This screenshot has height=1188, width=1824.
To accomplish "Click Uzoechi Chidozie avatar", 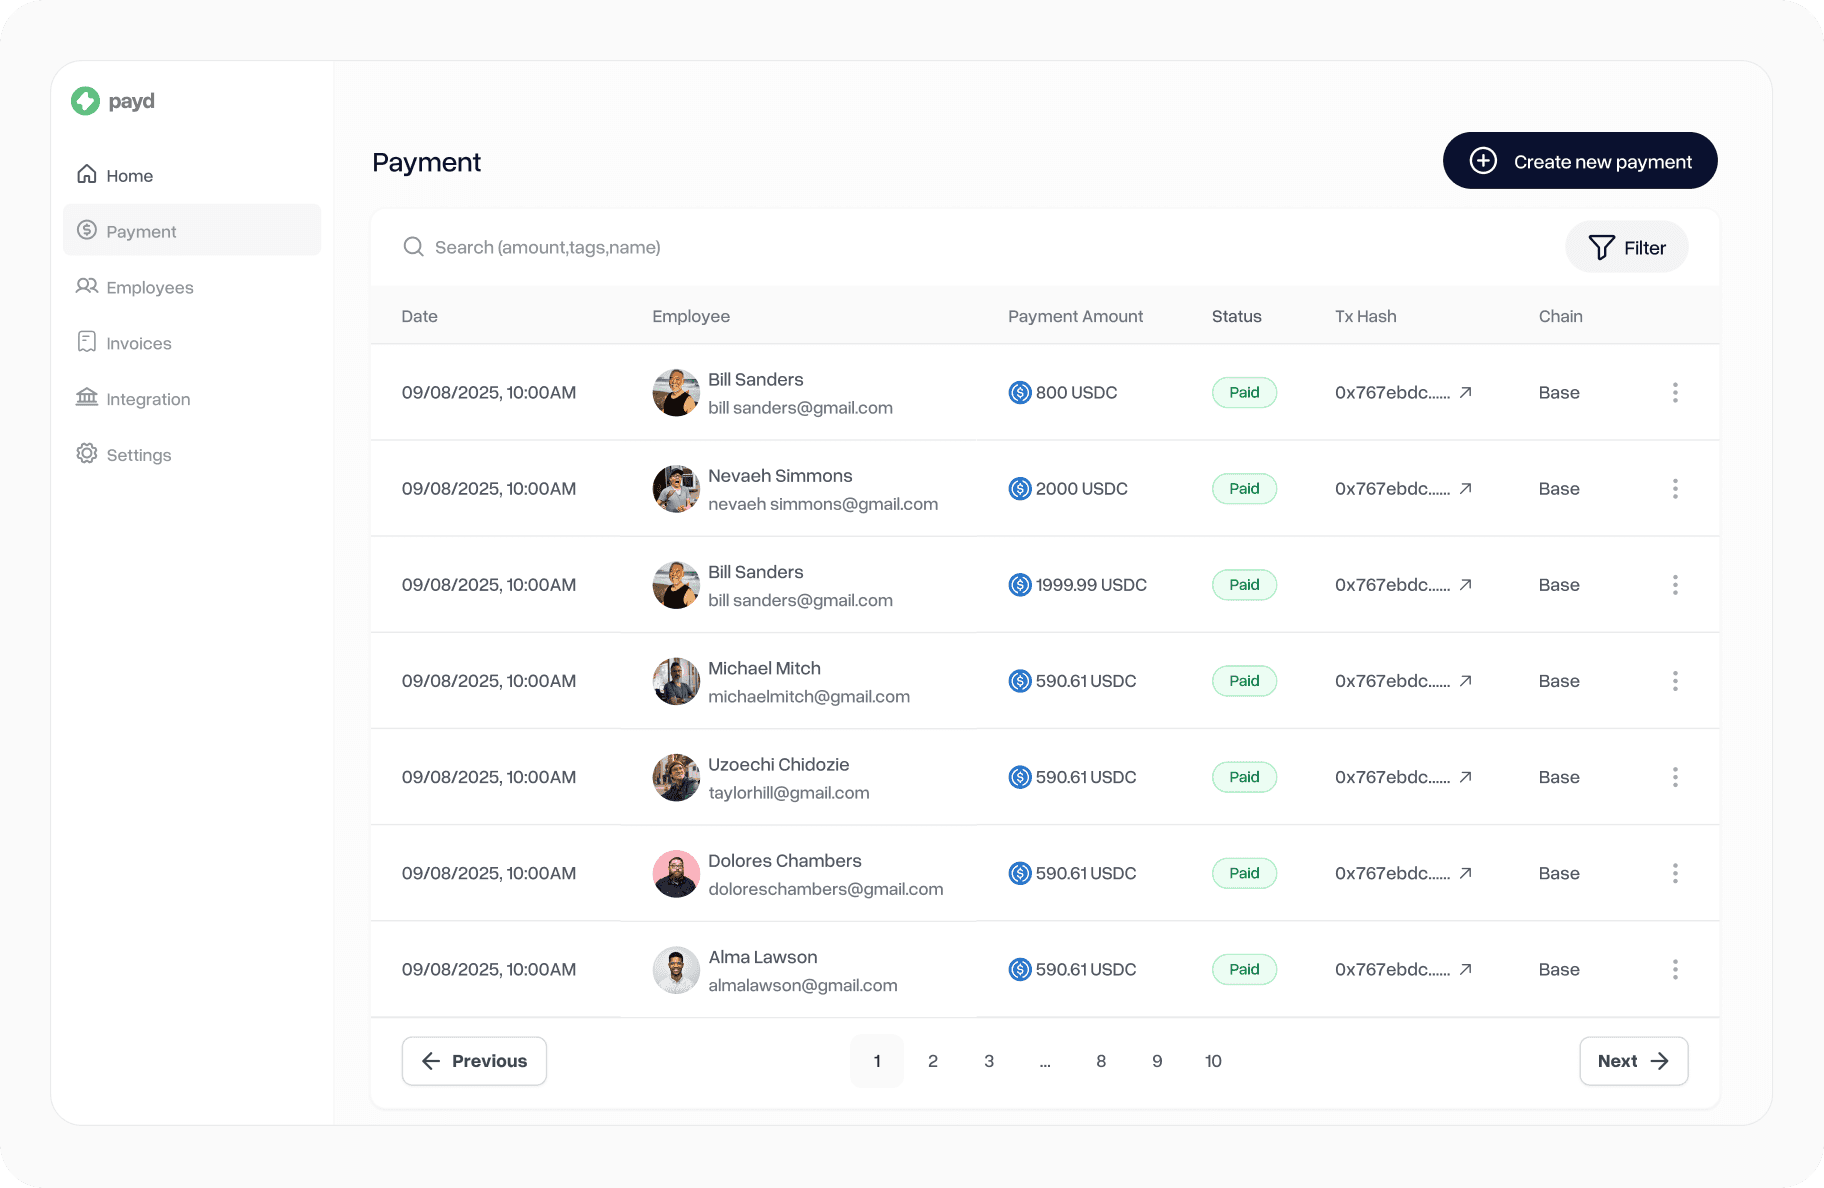I will (x=677, y=777).
